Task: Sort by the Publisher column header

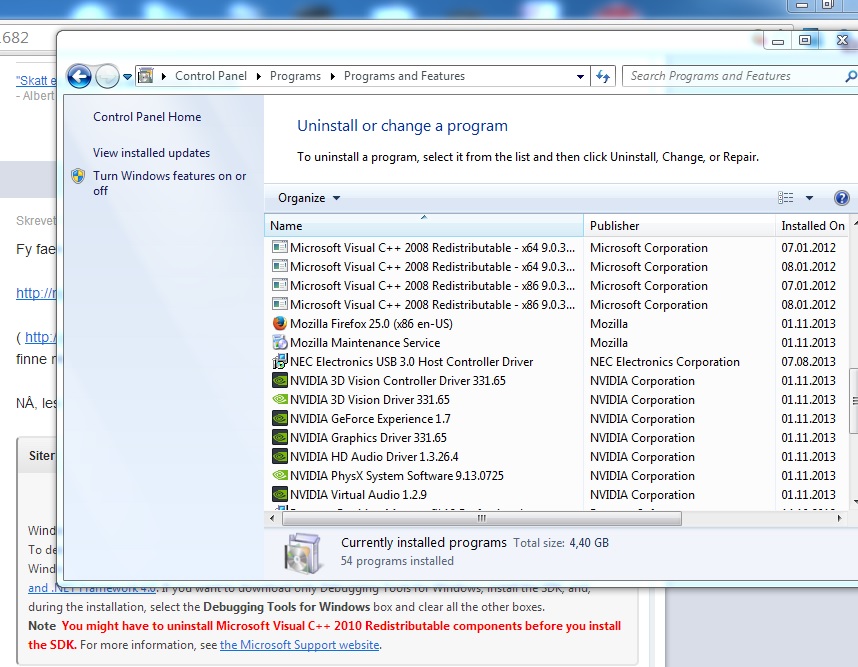Action: click(x=679, y=226)
